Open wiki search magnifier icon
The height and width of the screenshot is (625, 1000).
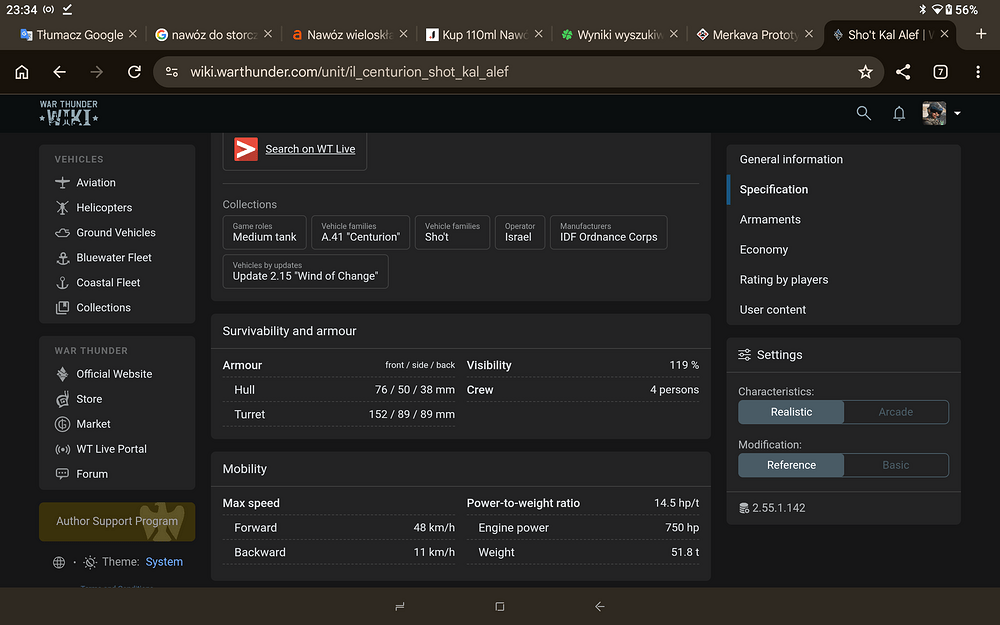[x=863, y=114]
